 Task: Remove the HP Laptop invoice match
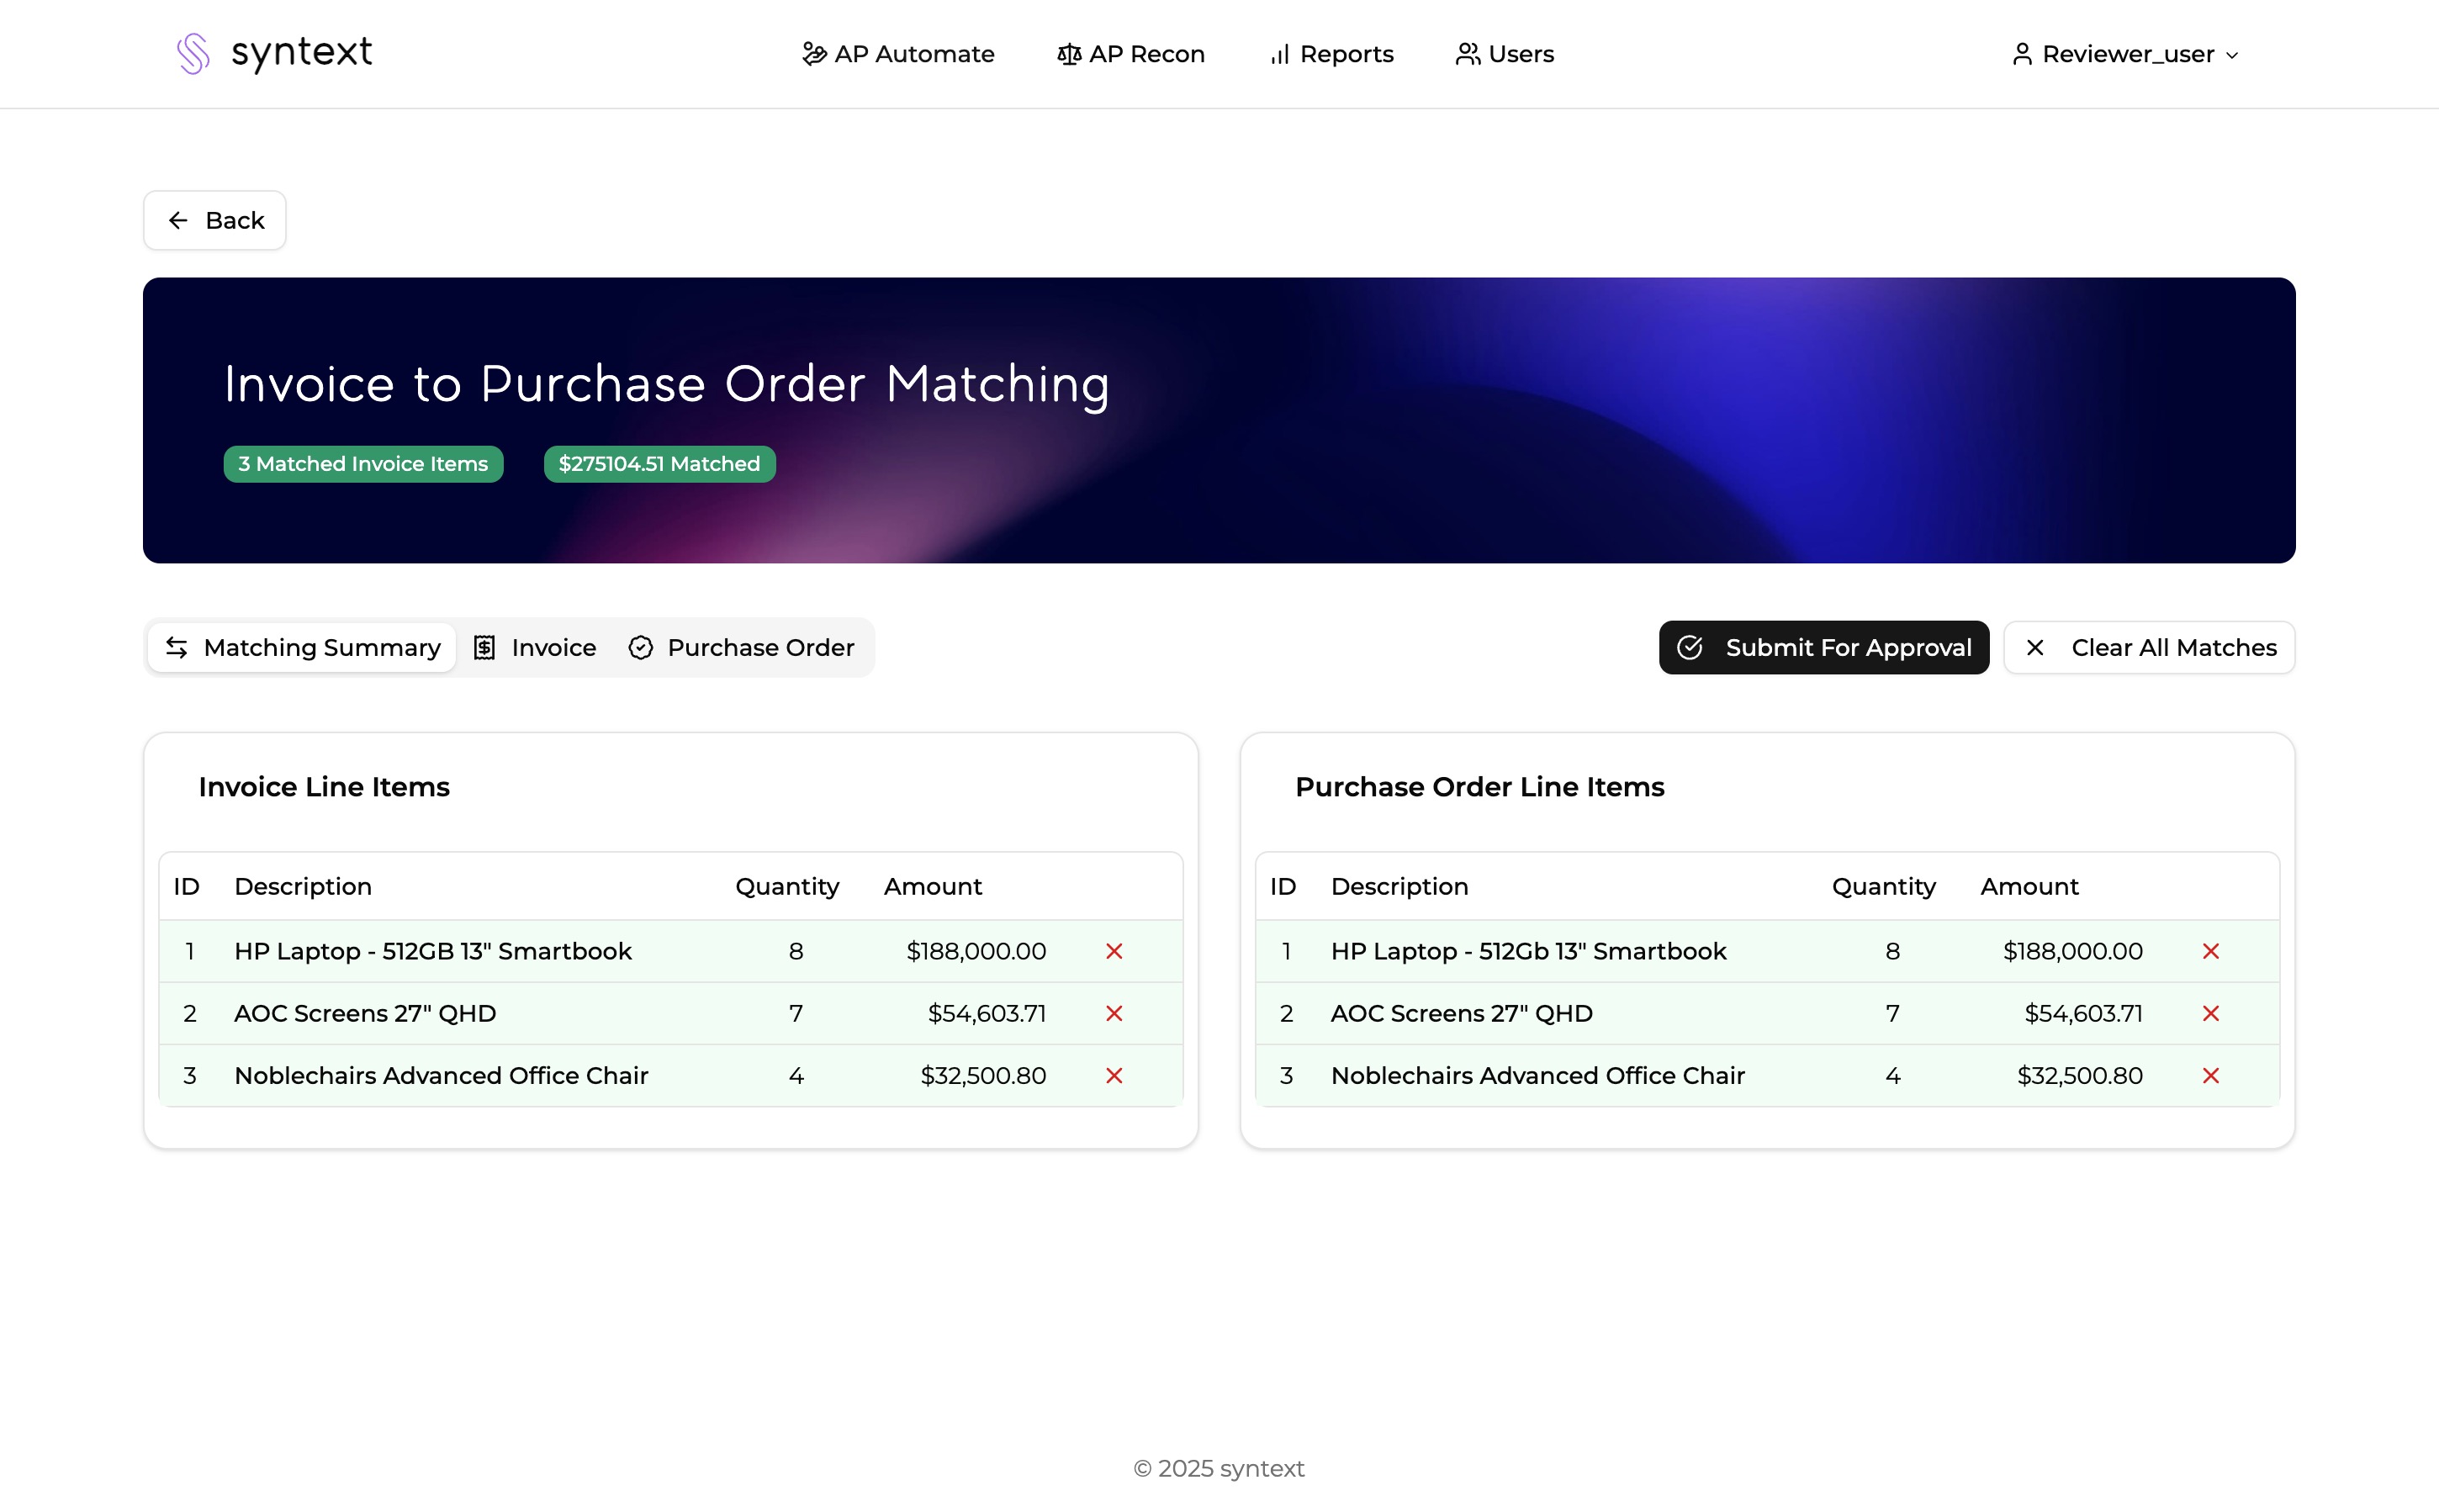pyautogui.click(x=1114, y=951)
